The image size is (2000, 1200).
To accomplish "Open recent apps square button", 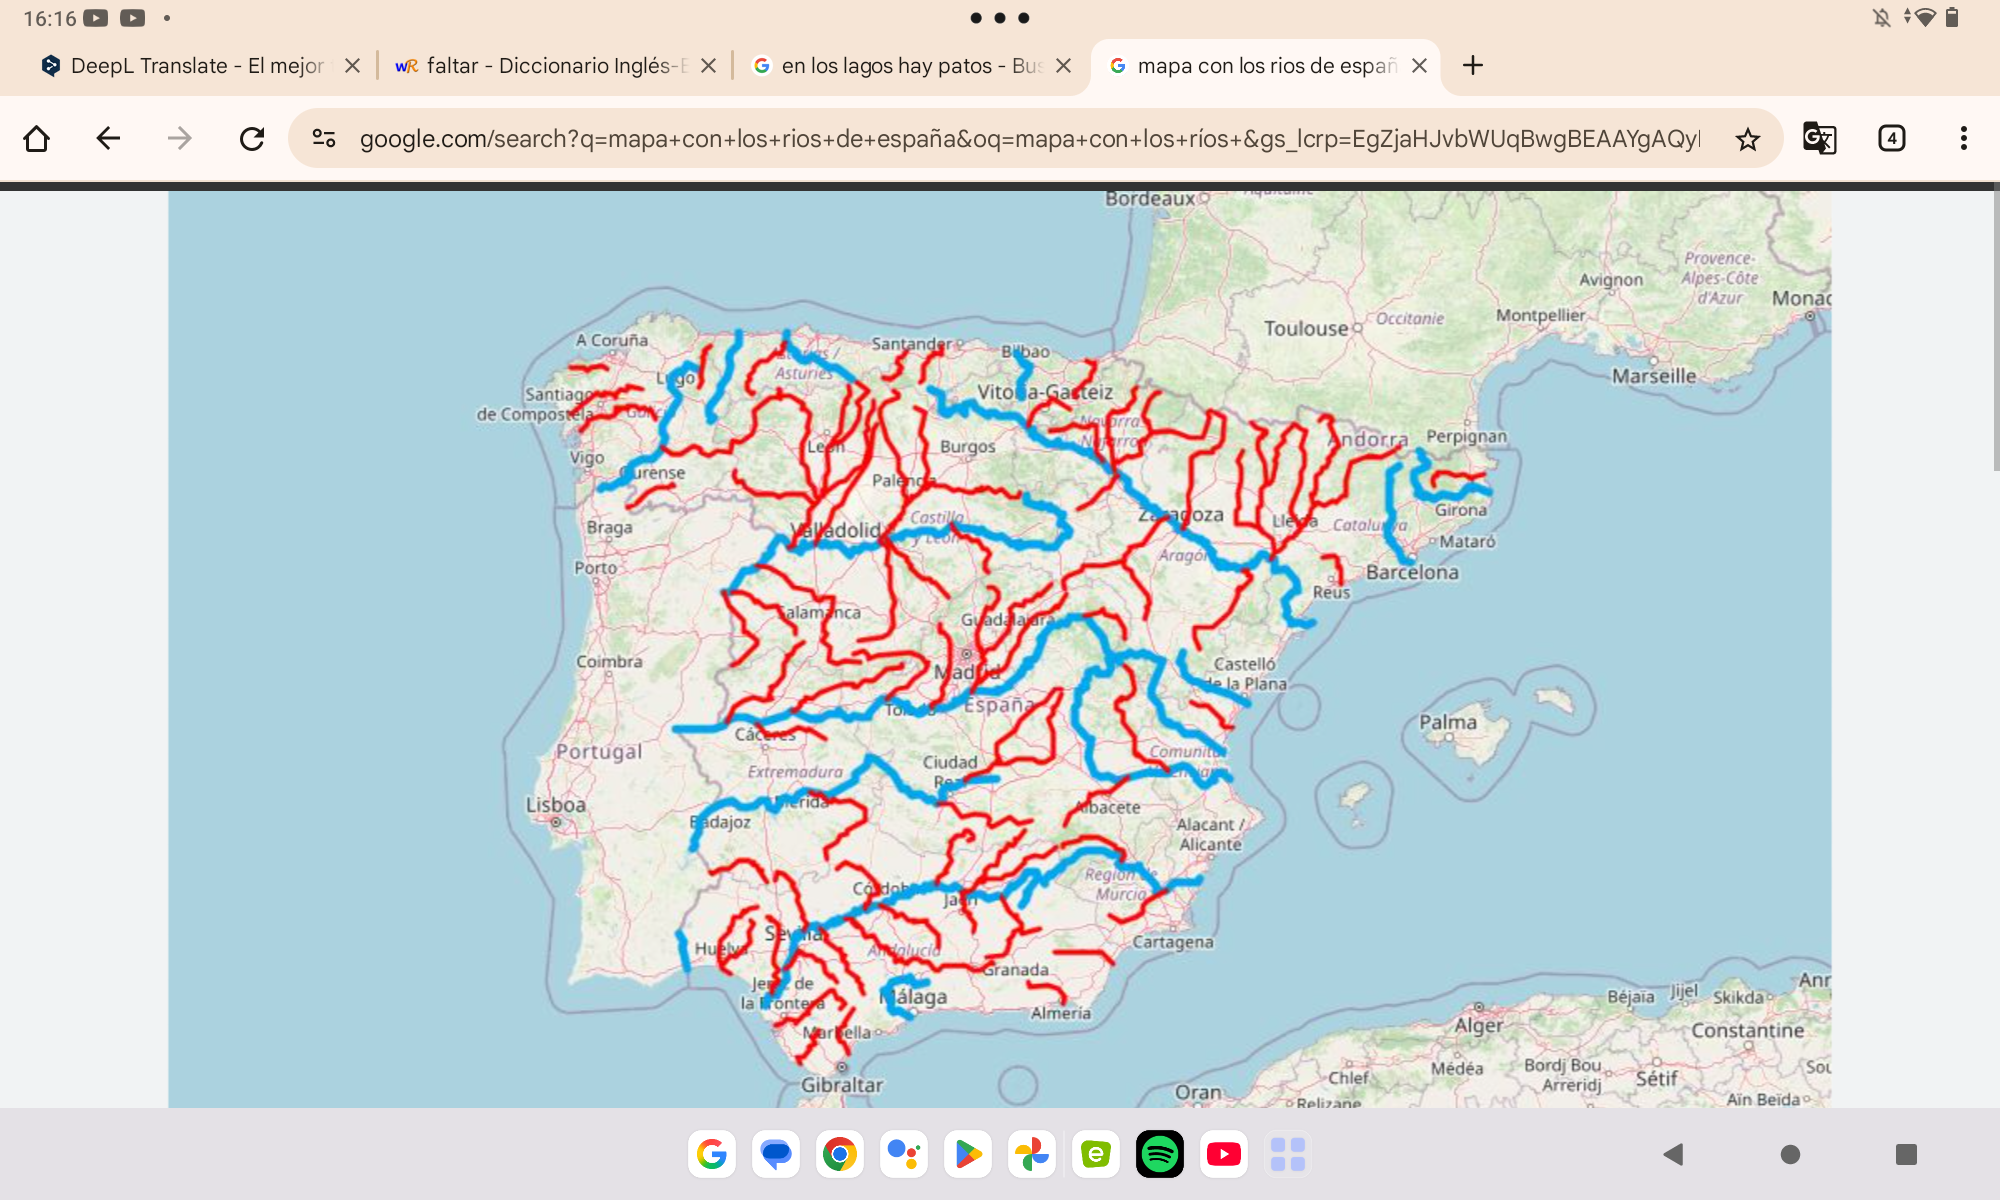I will point(1906,1155).
